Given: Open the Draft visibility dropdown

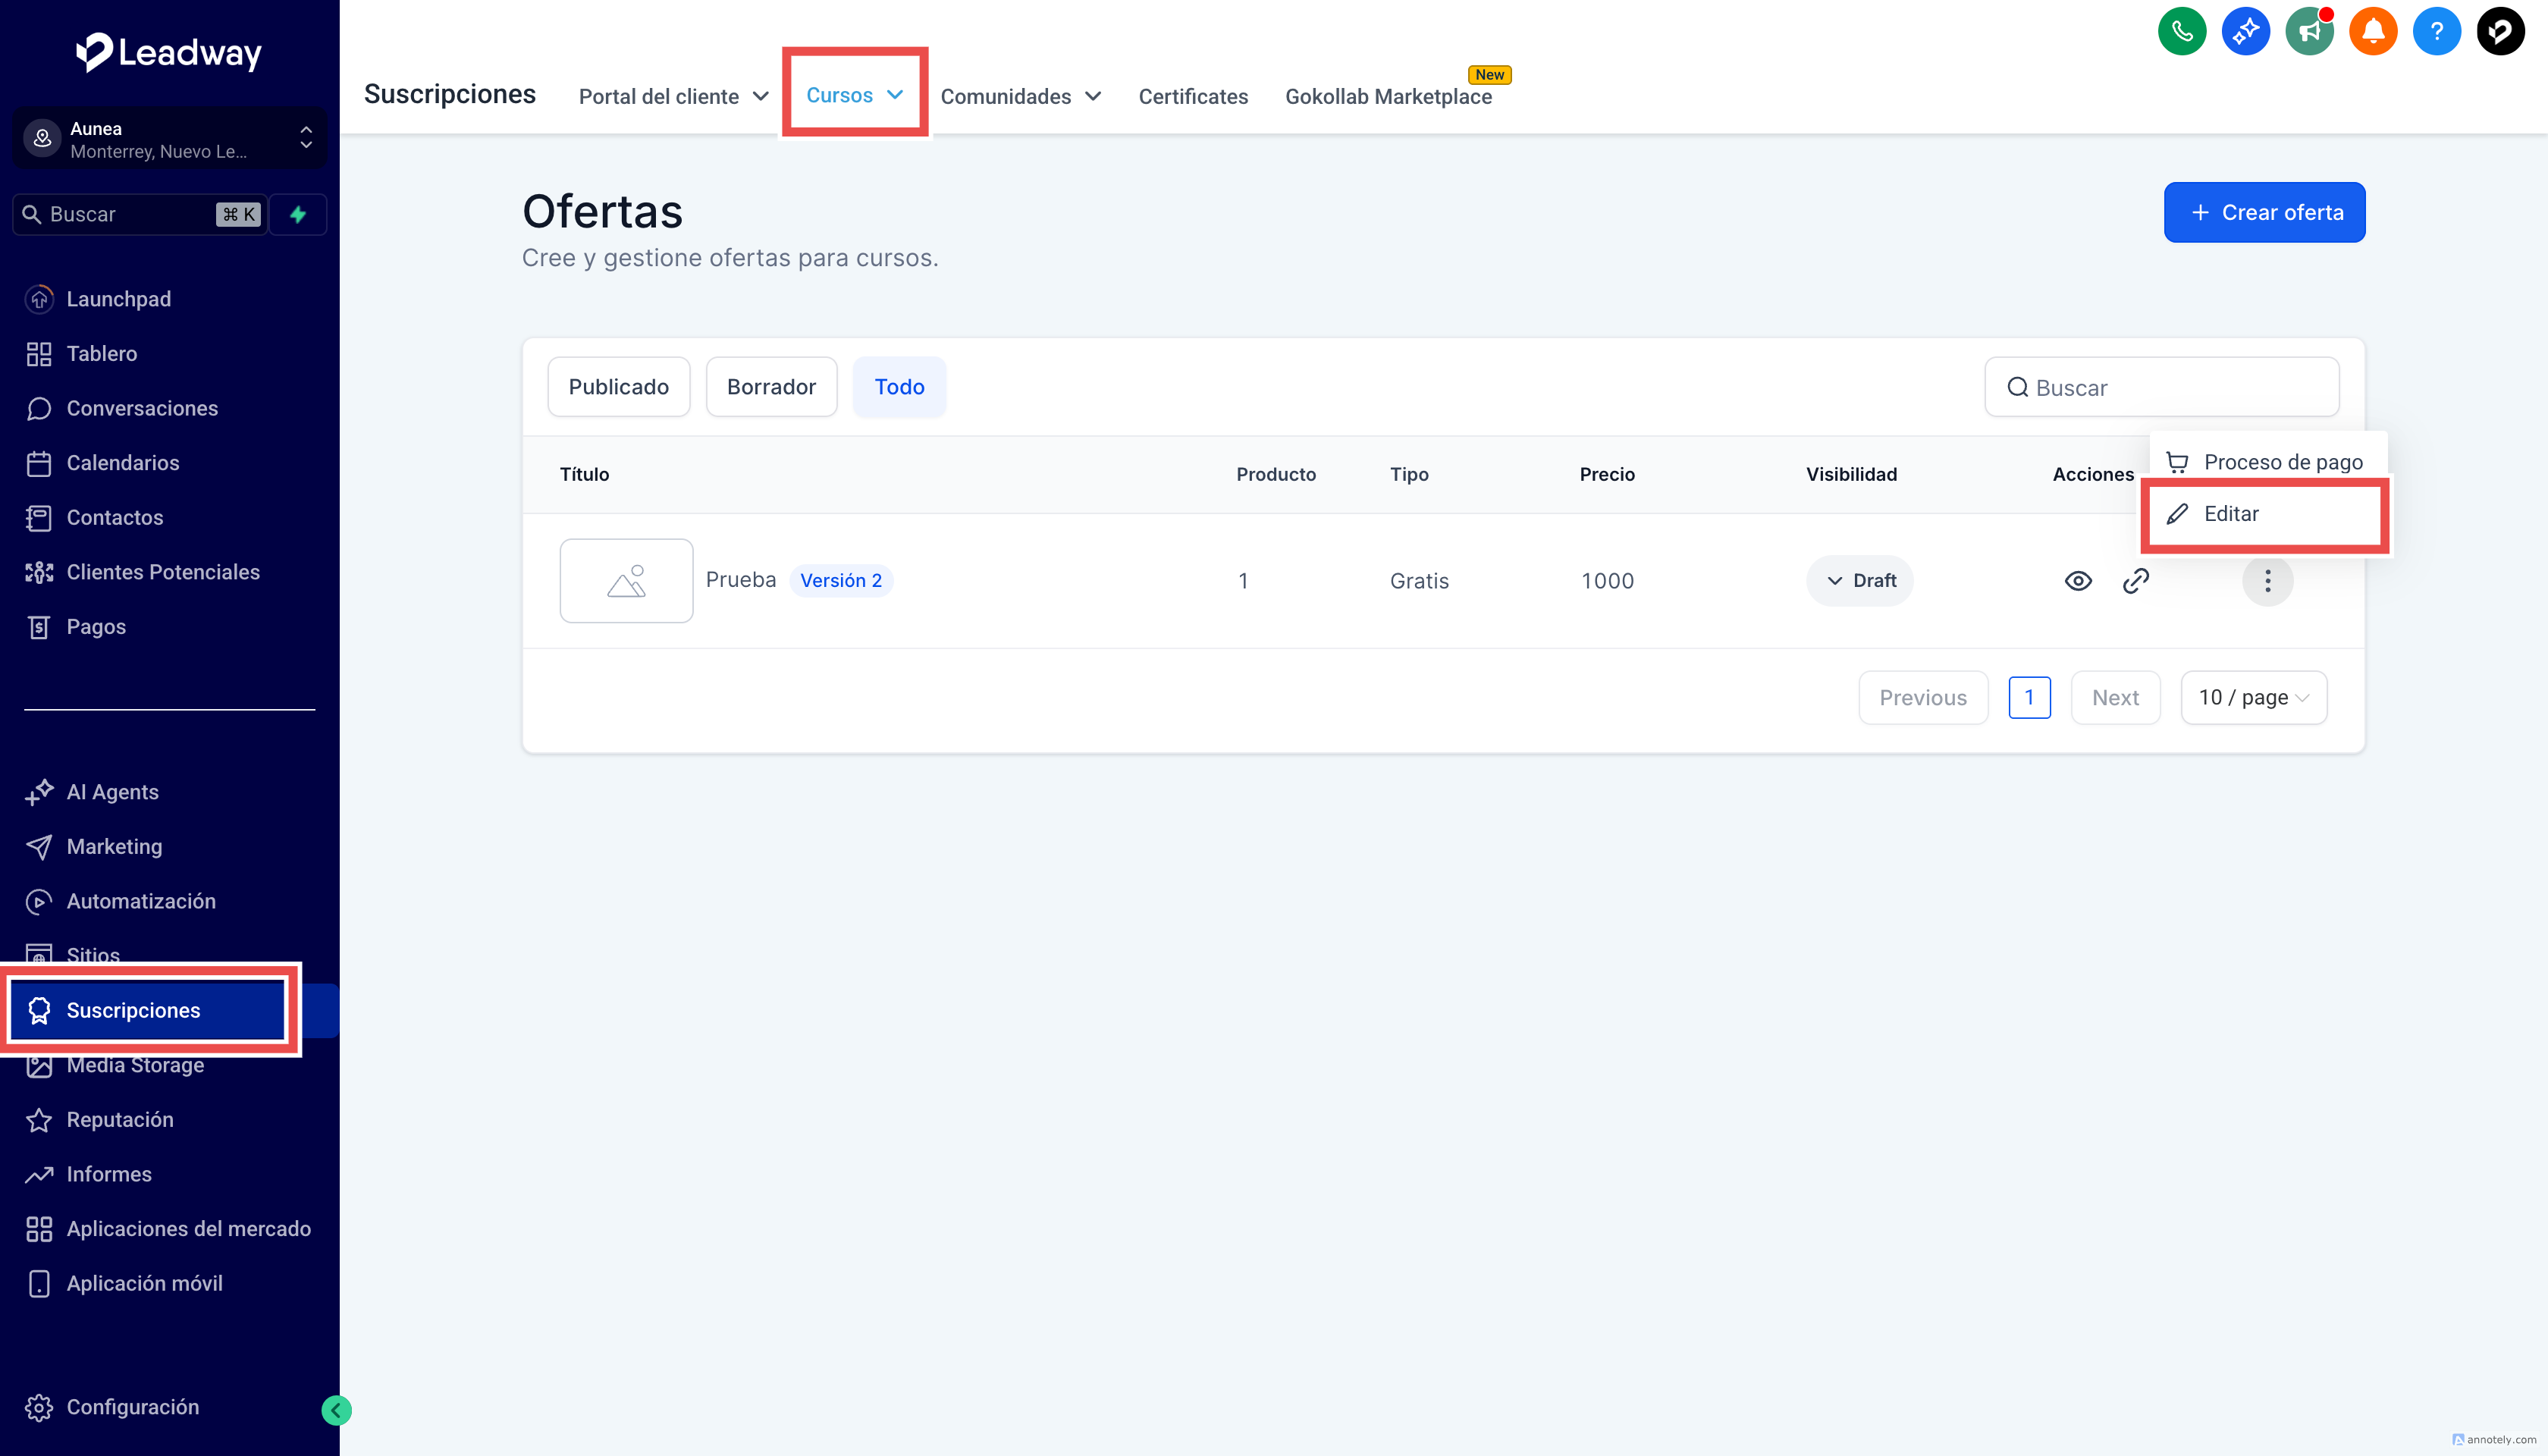Looking at the screenshot, I should 1860,581.
